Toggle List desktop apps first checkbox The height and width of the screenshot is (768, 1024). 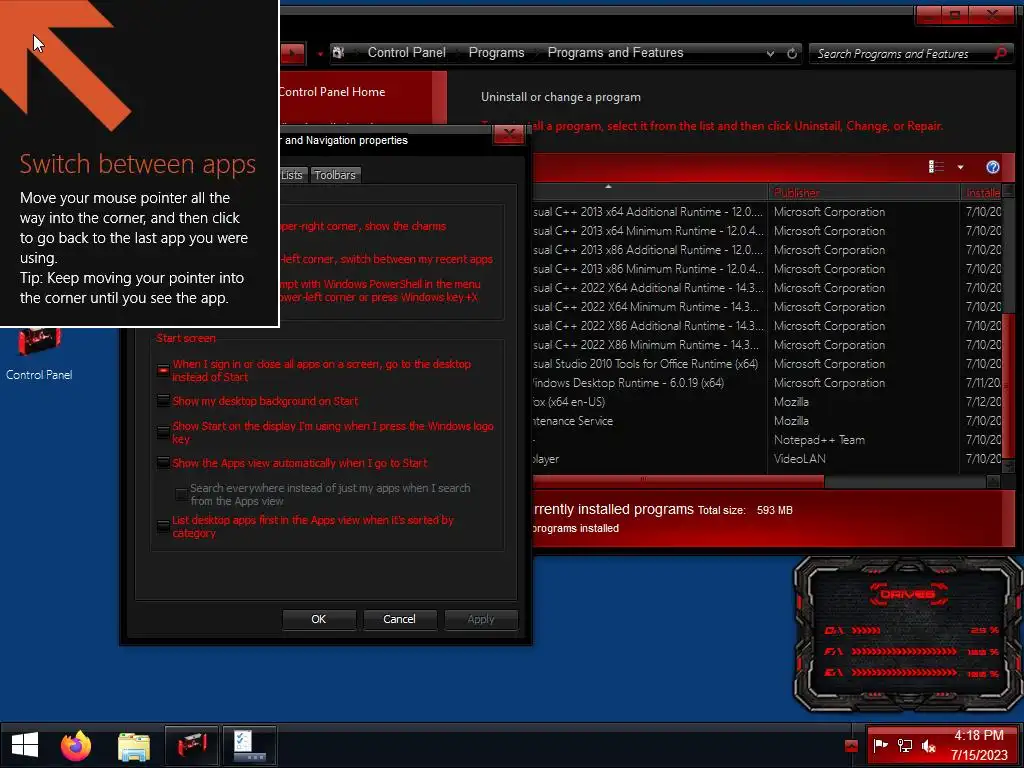pyautogui.click(x=163, y=526)
